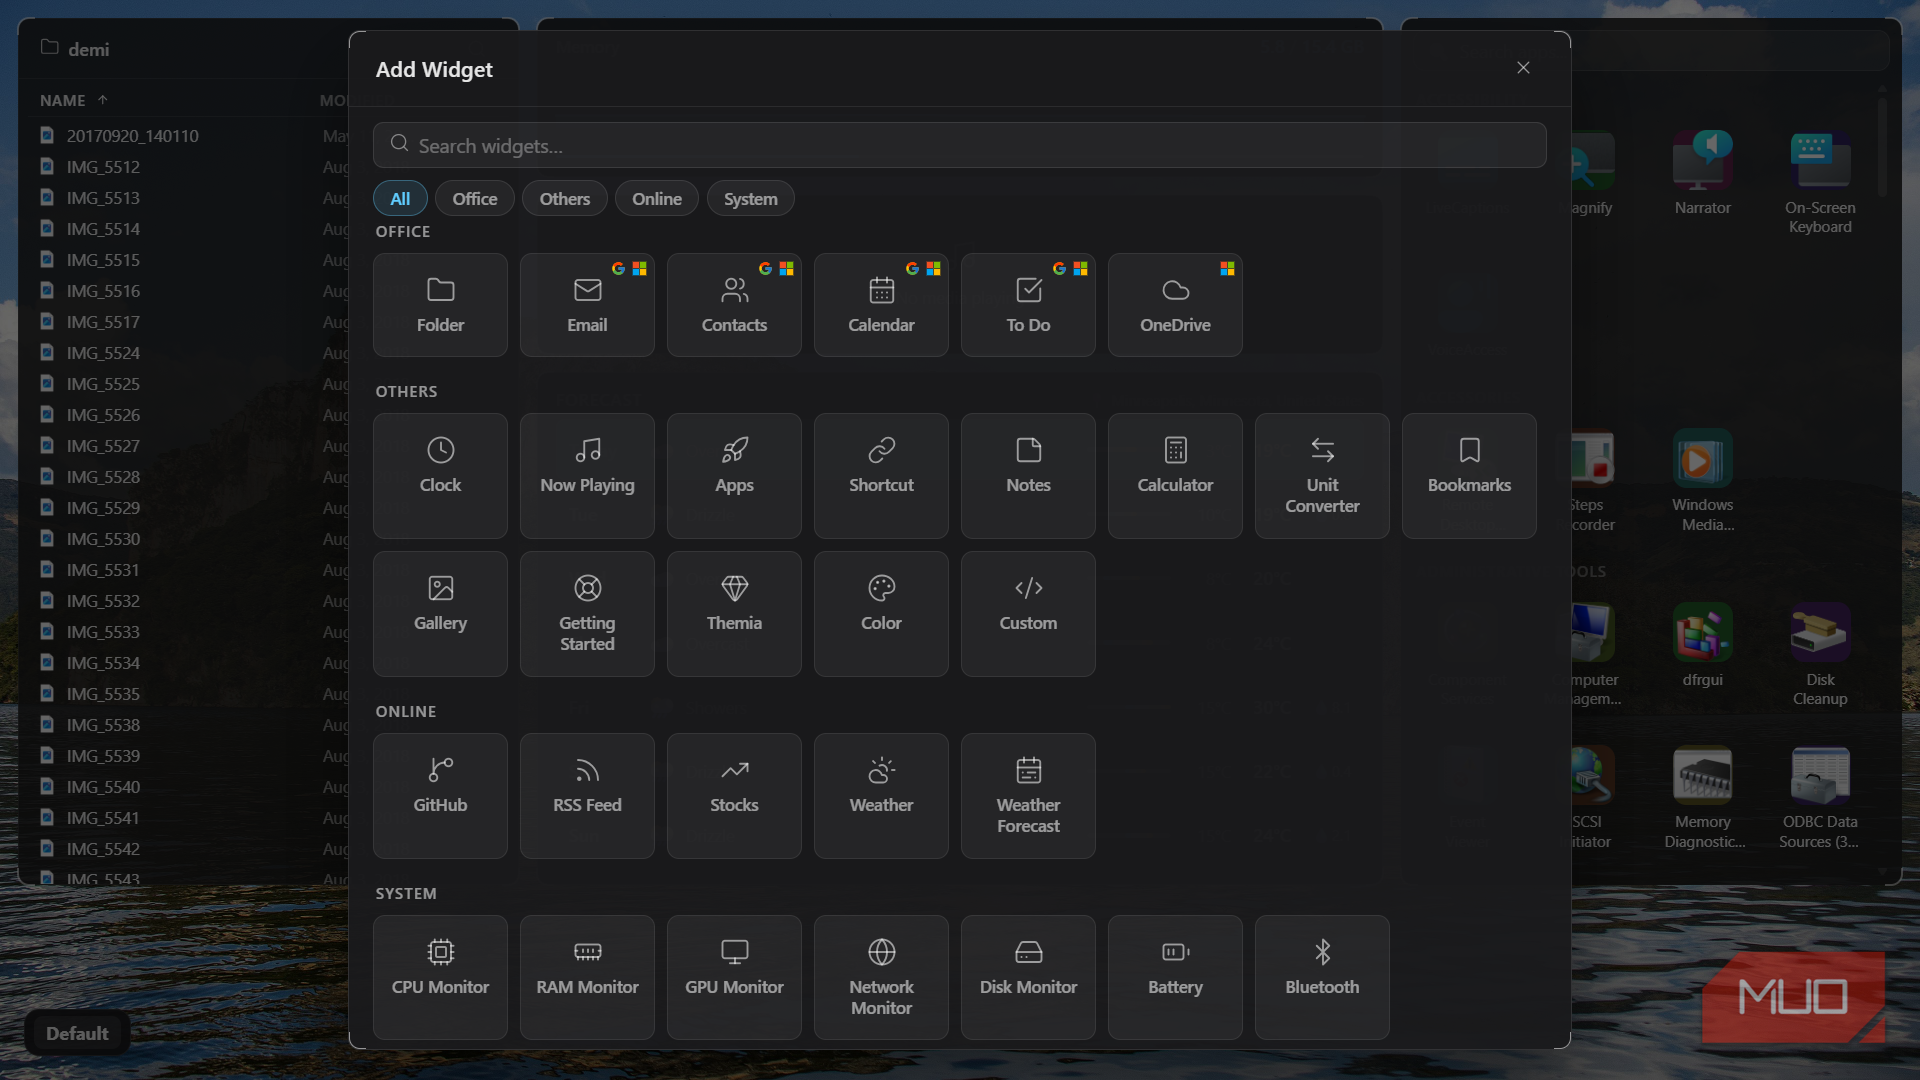Select the Battery widget
Screen dimensions: 1920x1080
pyautogui.click(x=1175, y=978)
